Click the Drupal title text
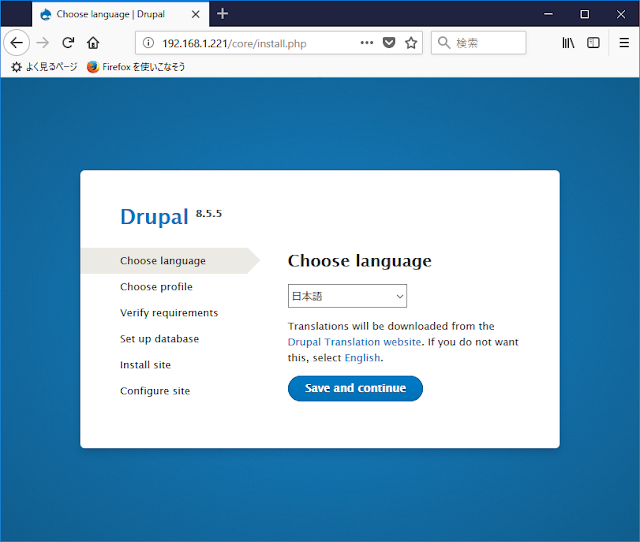640x542 pixels. coord(154,217)
